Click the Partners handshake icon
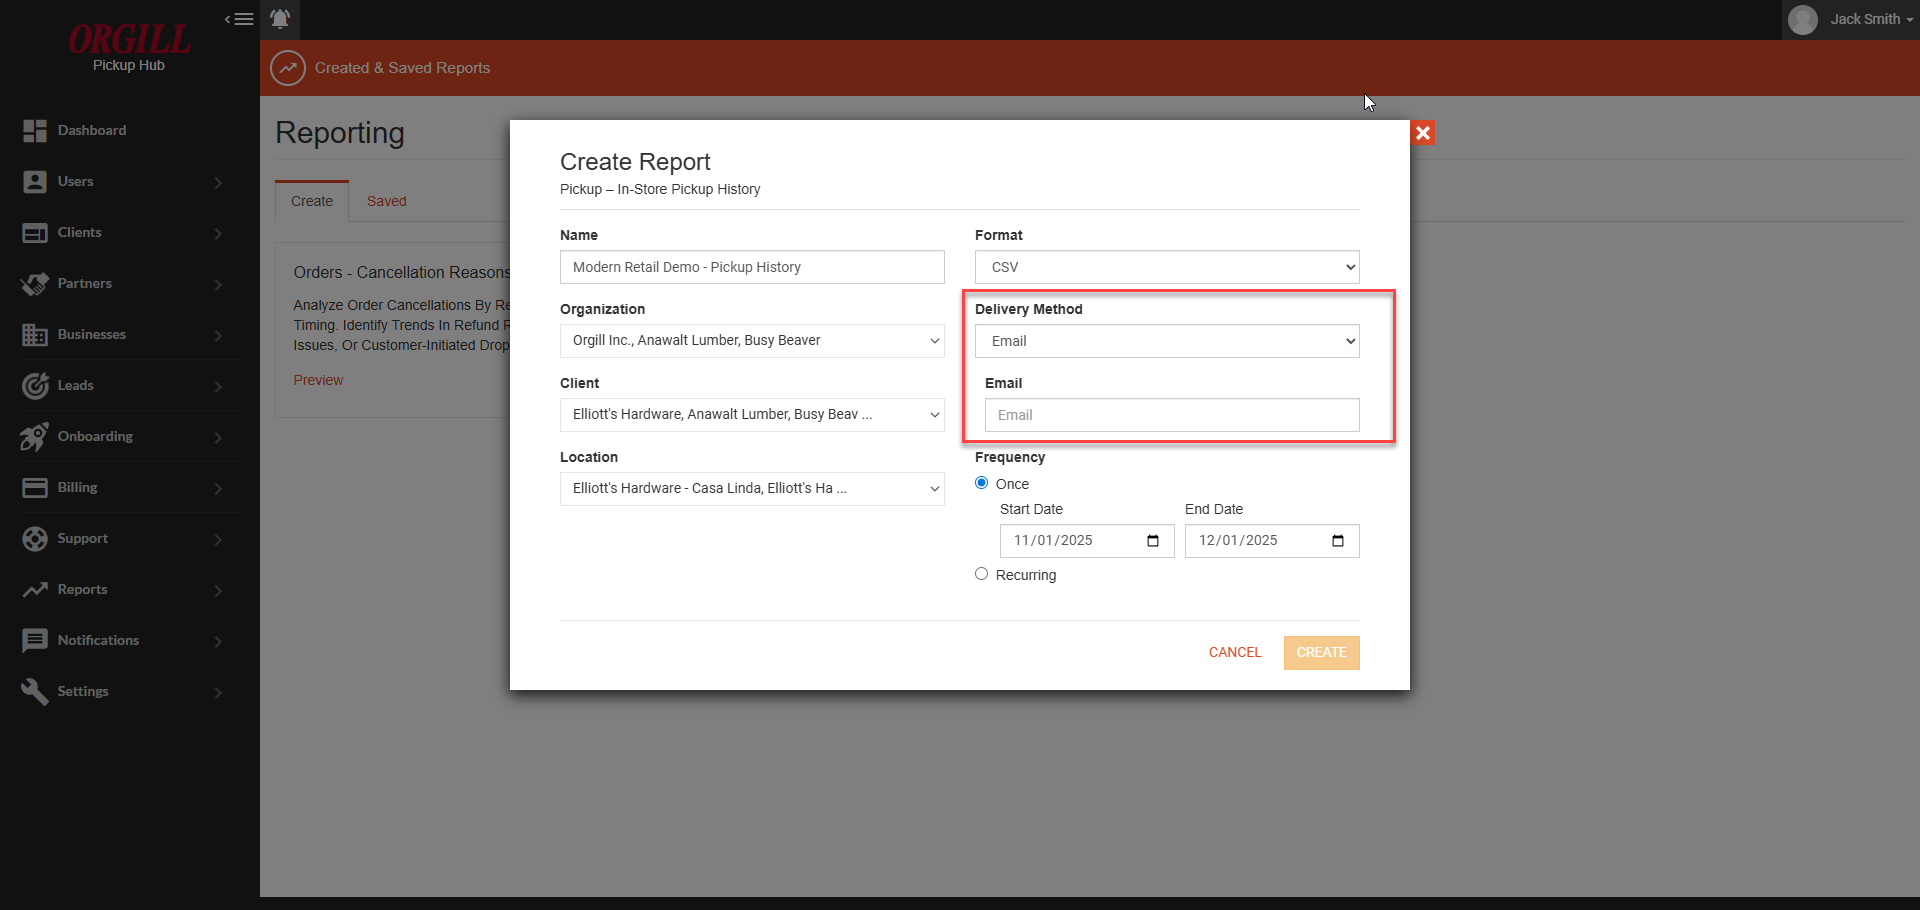Viewport: 1920px width, 910px height. pos(35,284)
